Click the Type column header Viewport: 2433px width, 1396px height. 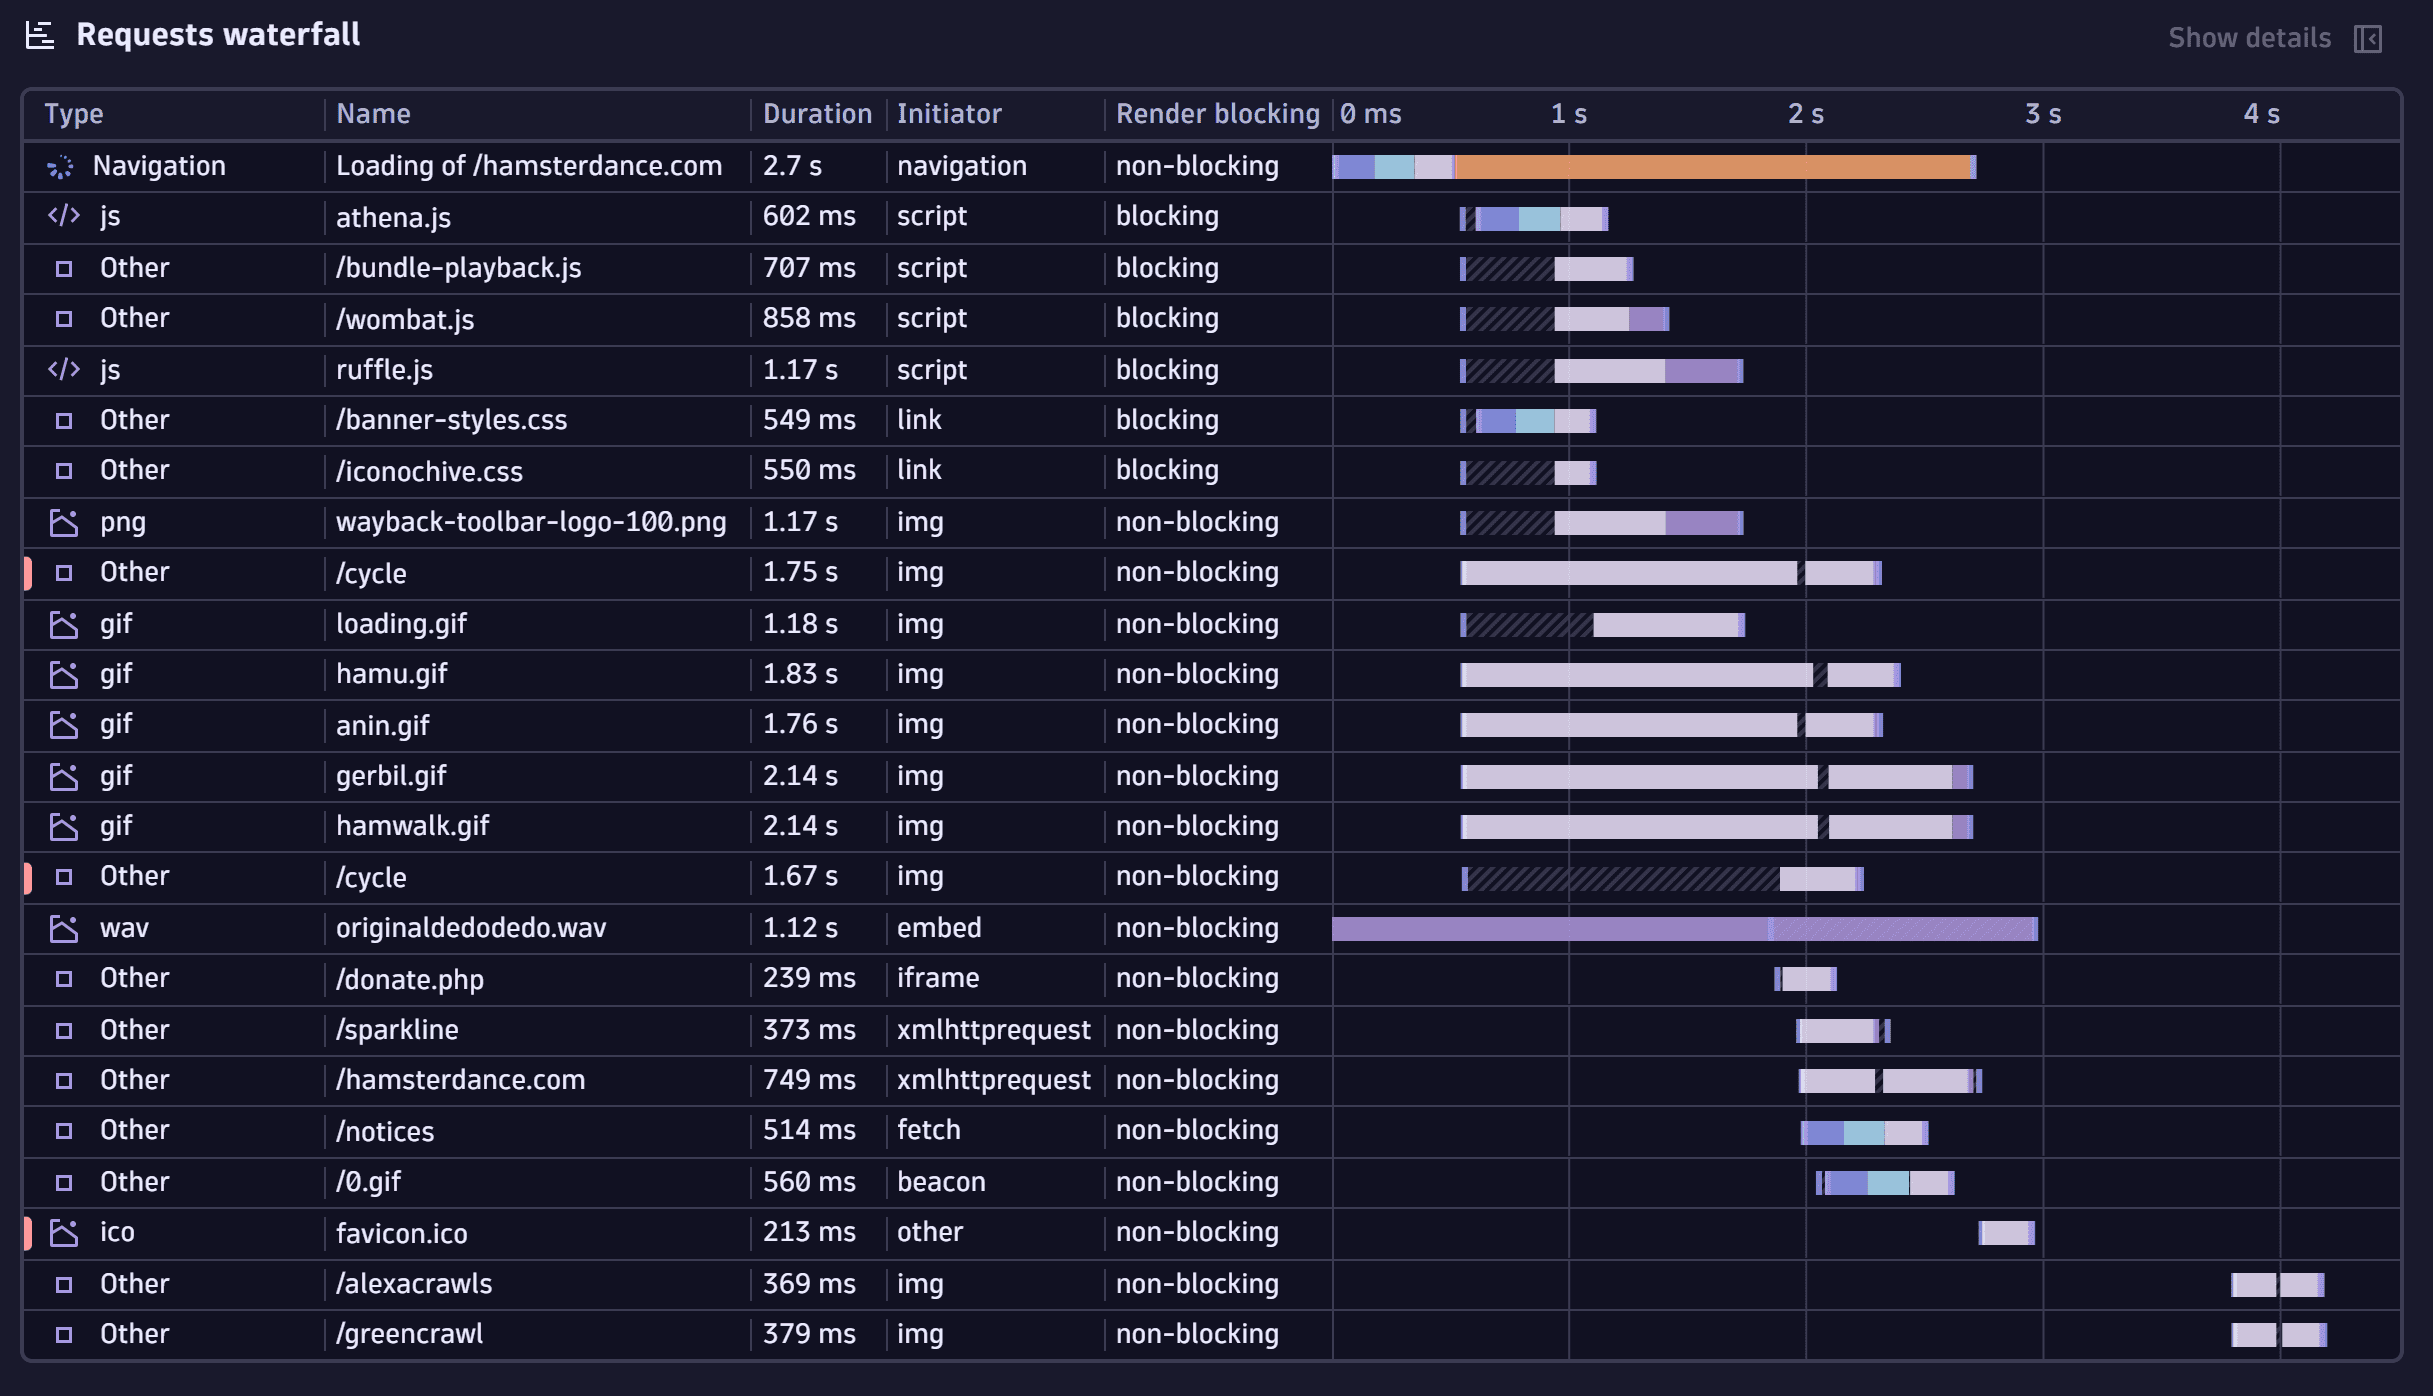click(74, 114)
